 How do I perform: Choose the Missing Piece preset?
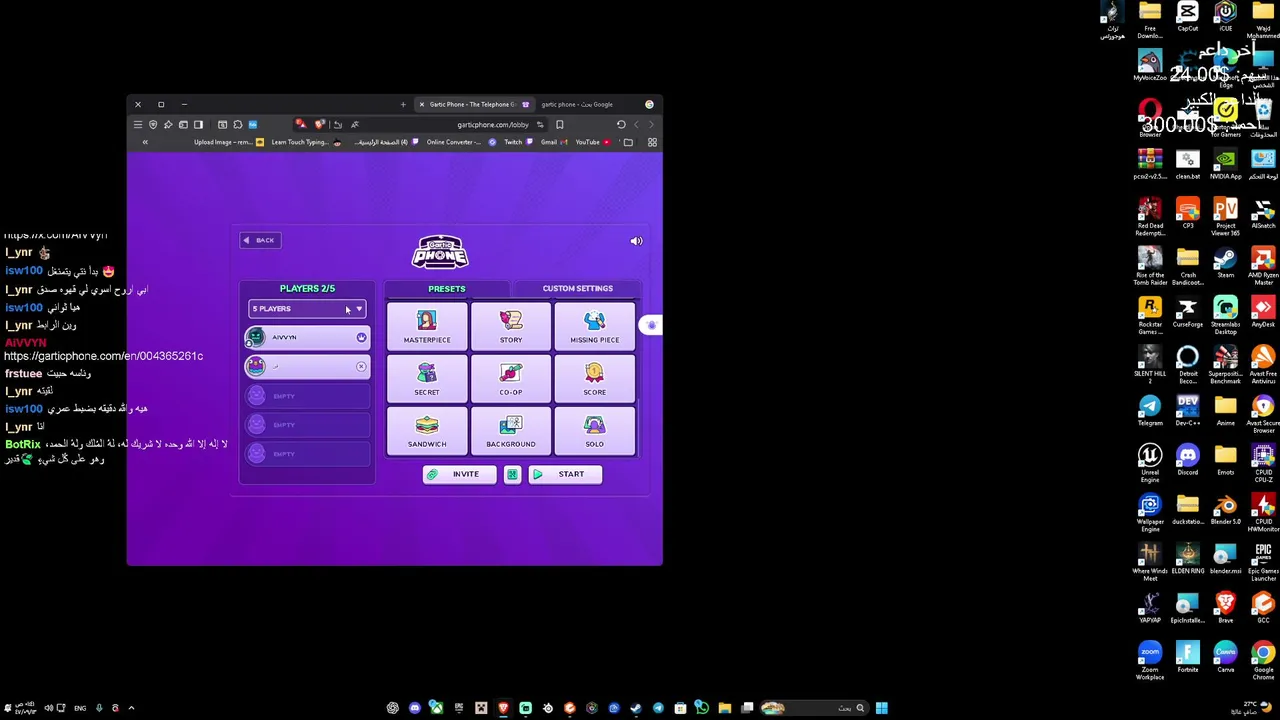click(595, 326)
